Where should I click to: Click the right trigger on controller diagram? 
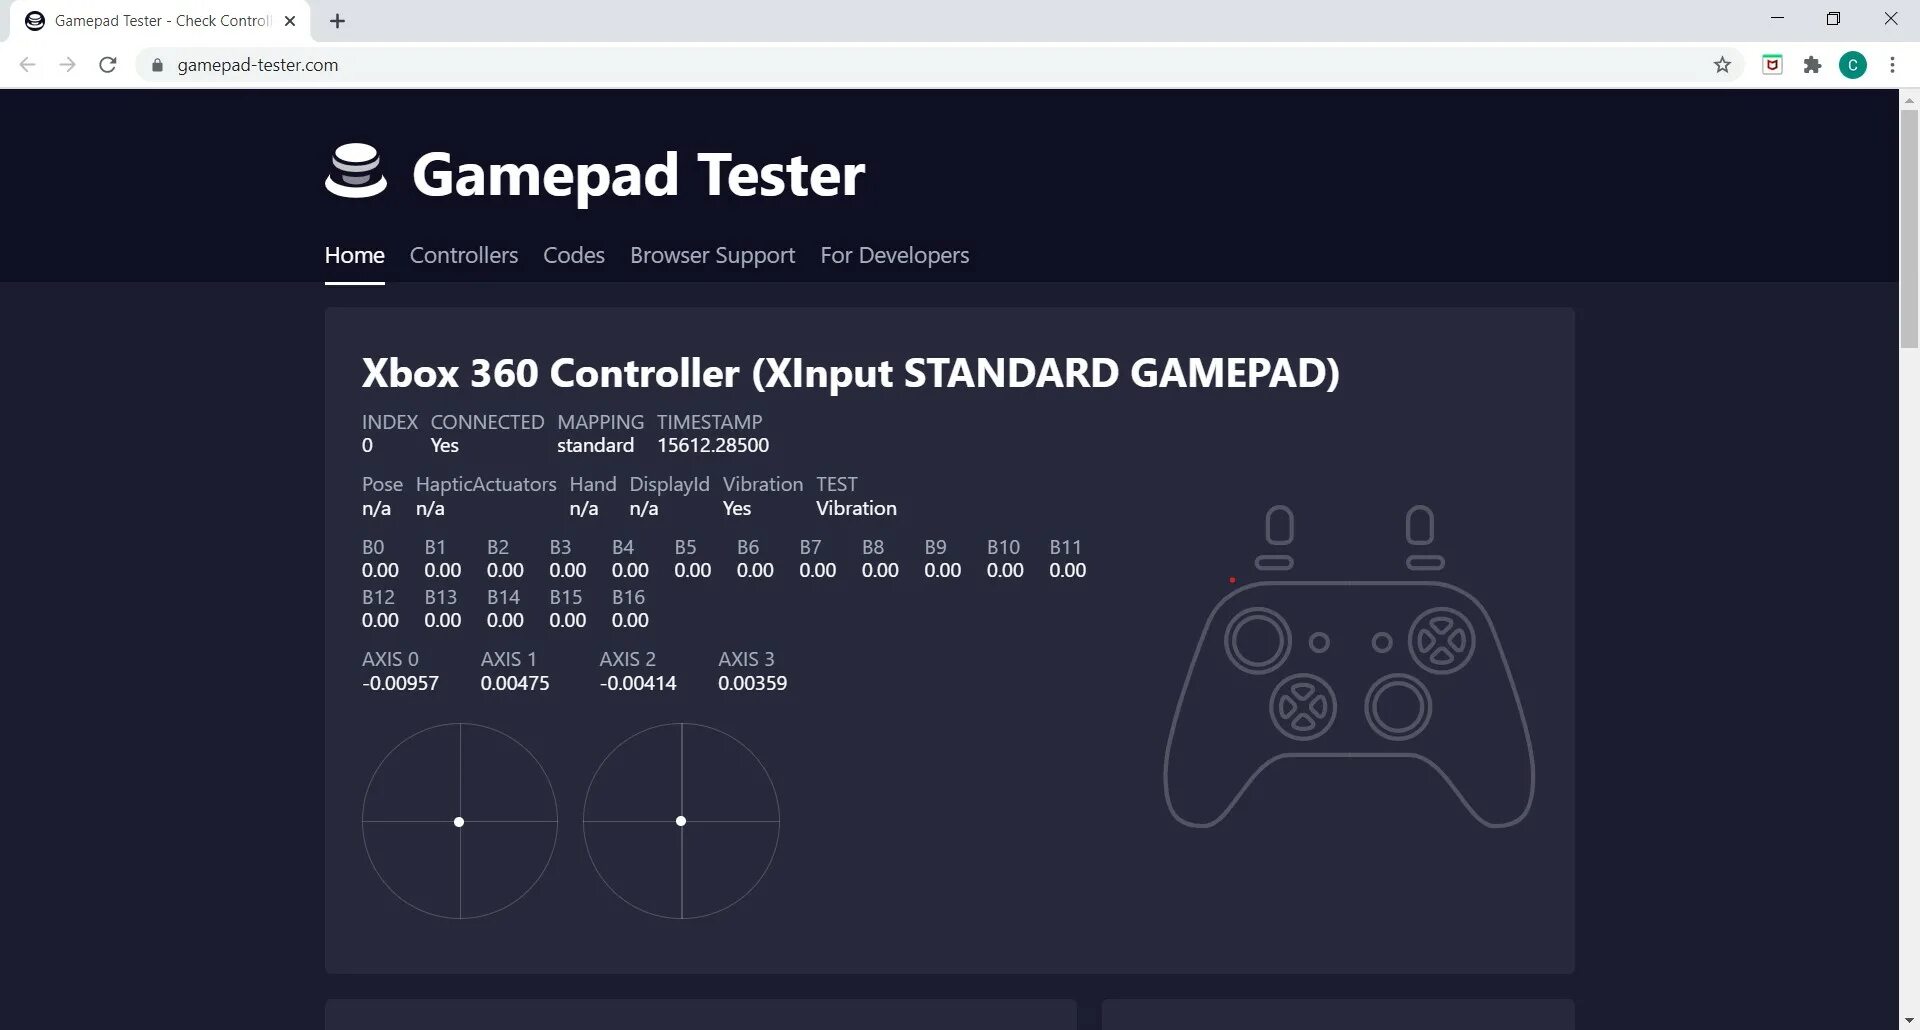point(1419,525)
